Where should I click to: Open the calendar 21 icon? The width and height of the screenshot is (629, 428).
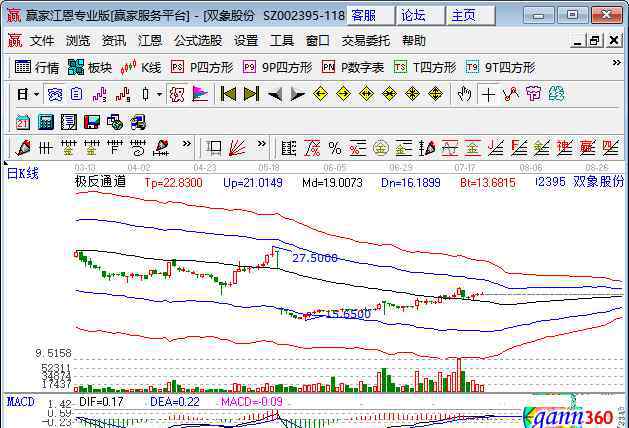pyautogui.click(x=23, y=122)
